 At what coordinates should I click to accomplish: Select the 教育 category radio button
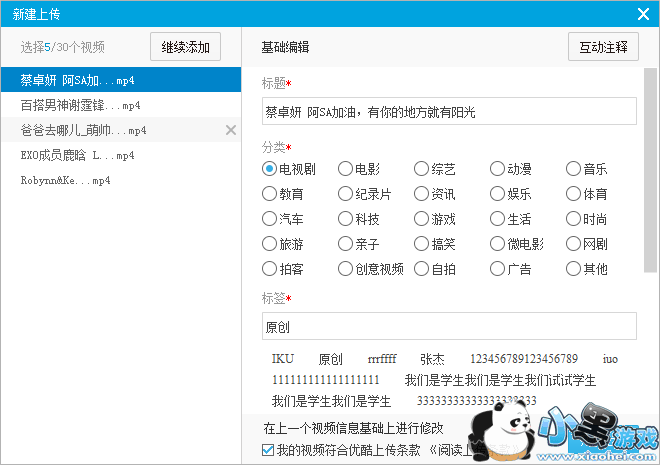point(269,194)
